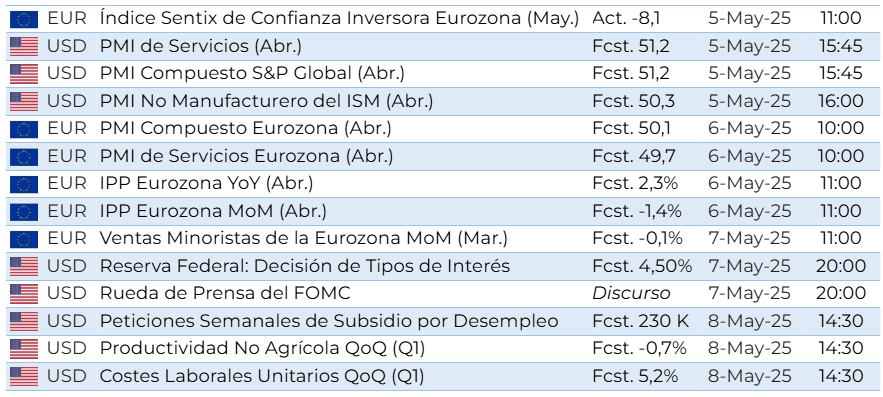Click the US flag beside Reserva Federal decision row
This screenshot has width=883, height=397.
click(24, 266)
